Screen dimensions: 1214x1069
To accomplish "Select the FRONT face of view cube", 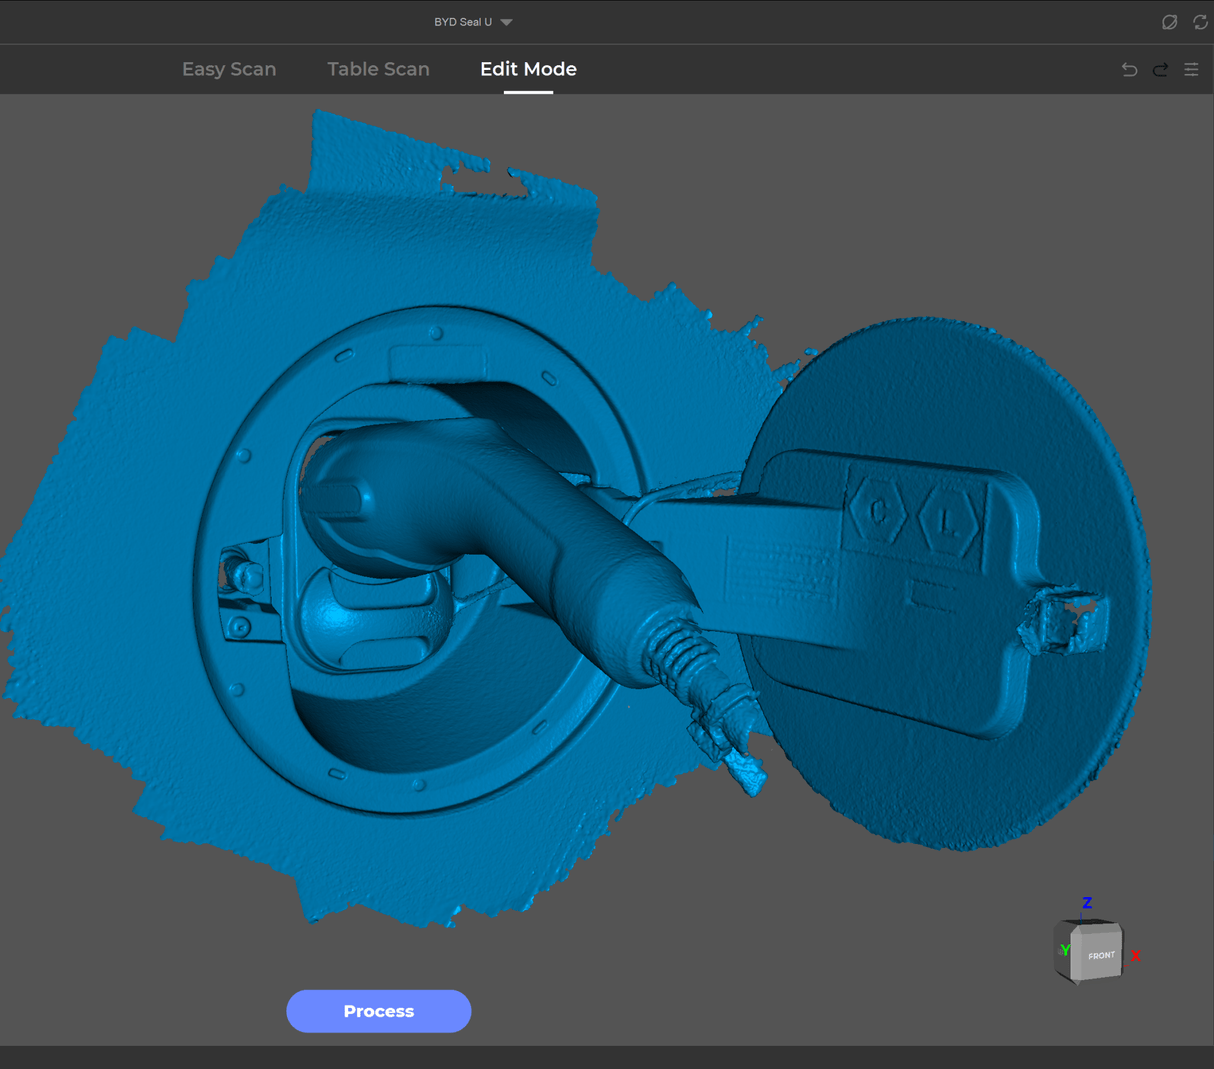I will point(1100,956).
